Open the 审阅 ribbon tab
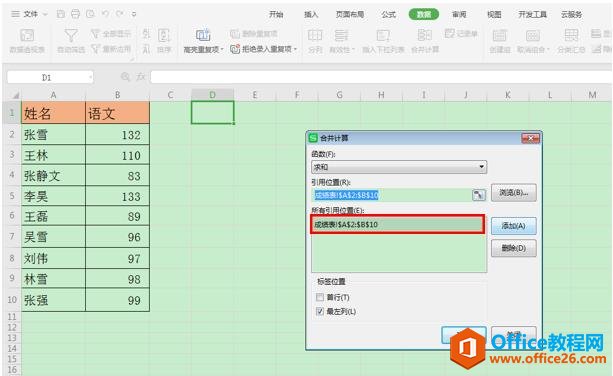 459,14
